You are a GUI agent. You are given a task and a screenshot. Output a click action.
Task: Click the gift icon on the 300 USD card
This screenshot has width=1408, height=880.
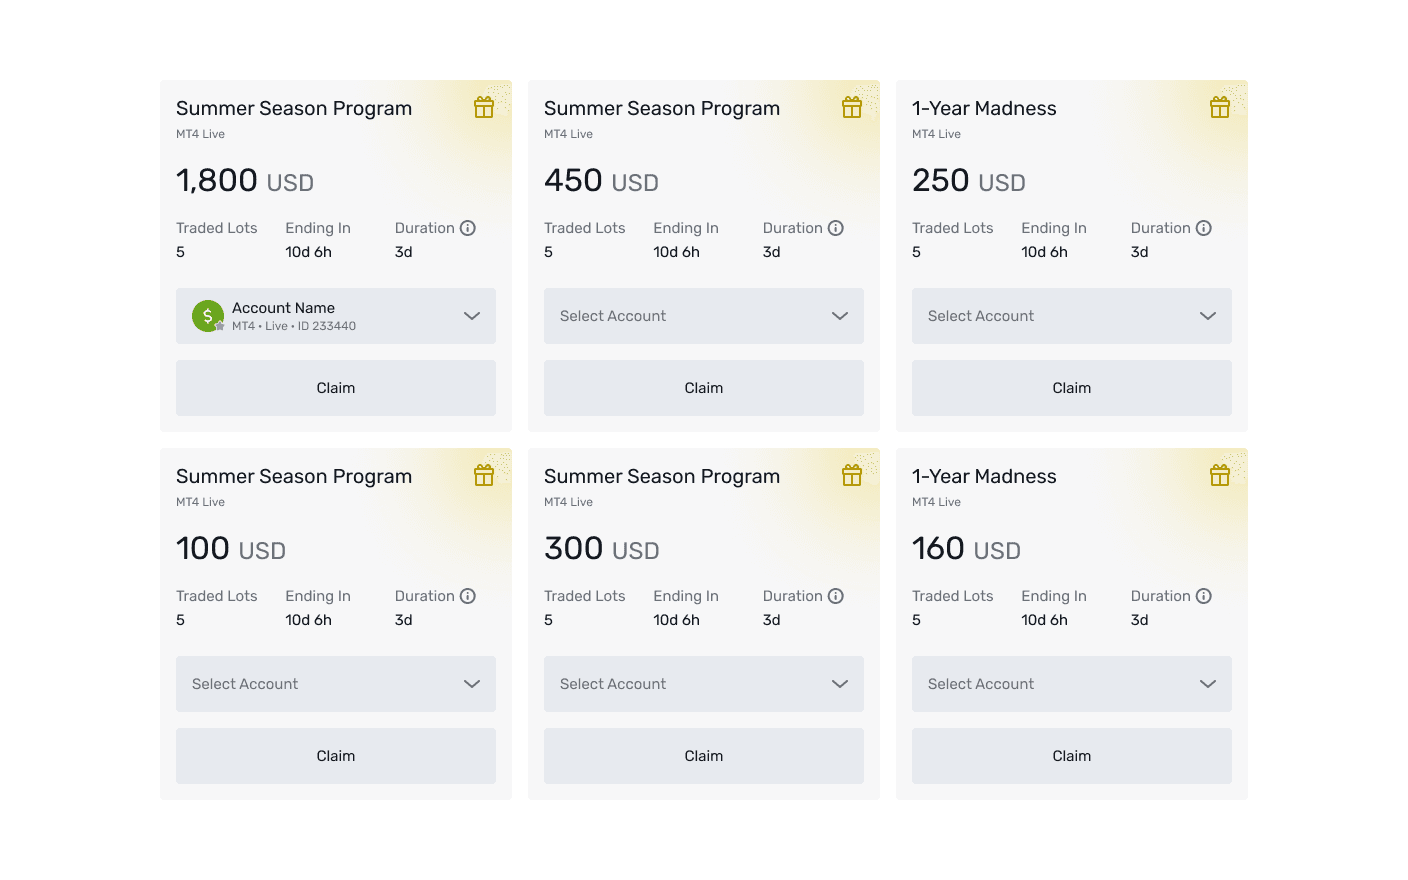coord(852,476)
